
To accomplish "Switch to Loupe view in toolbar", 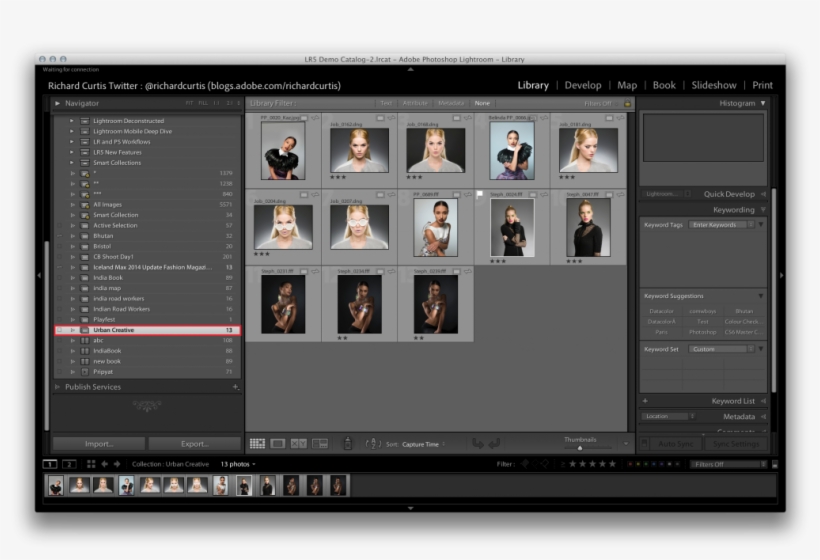I will pyautogui.click(x=278, y=443).
